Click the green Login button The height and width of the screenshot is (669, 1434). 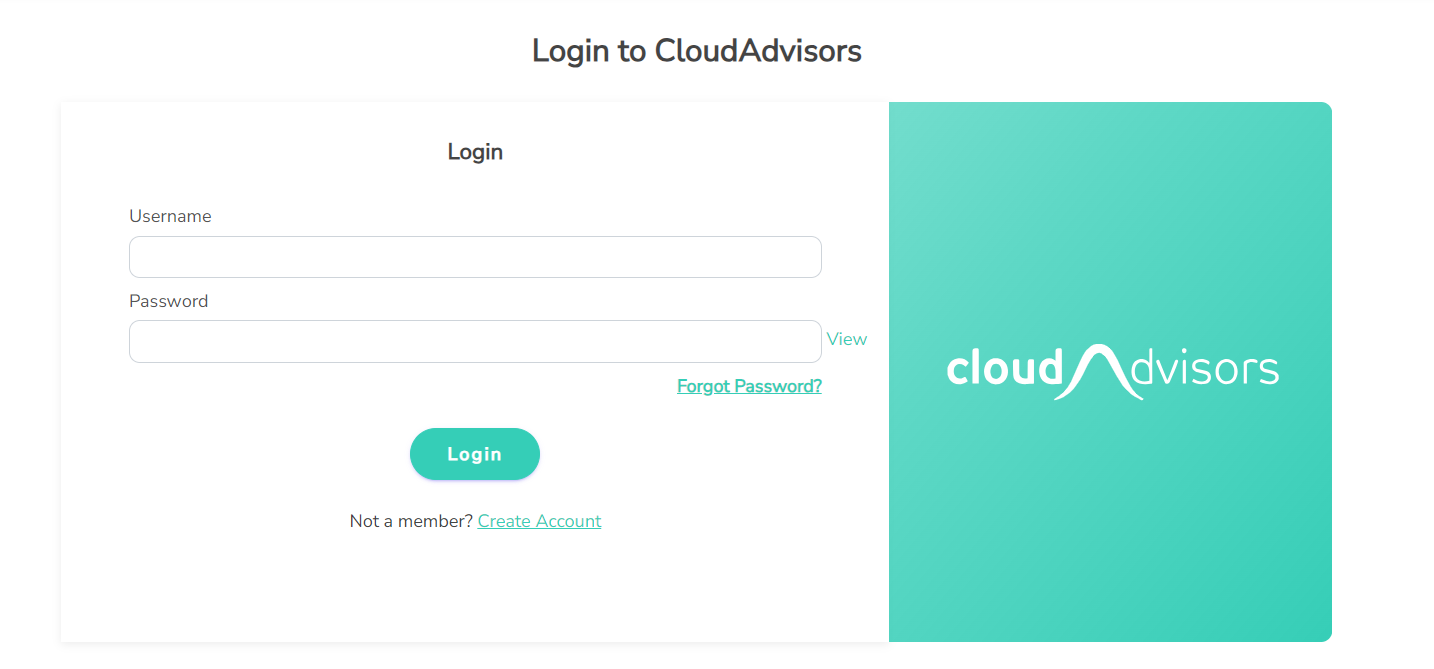click(475, 454)
